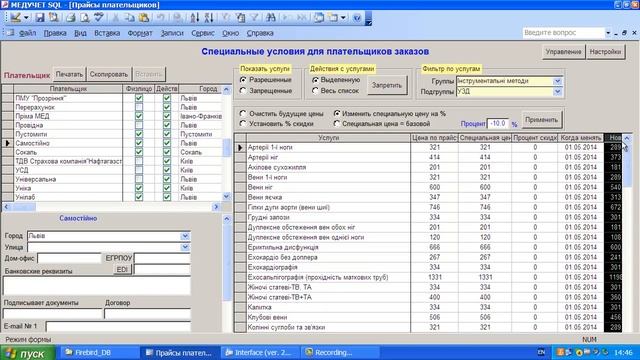Click the Paste clipboard icon
This screenshot has width=640, height=360.
click(144, 18)
